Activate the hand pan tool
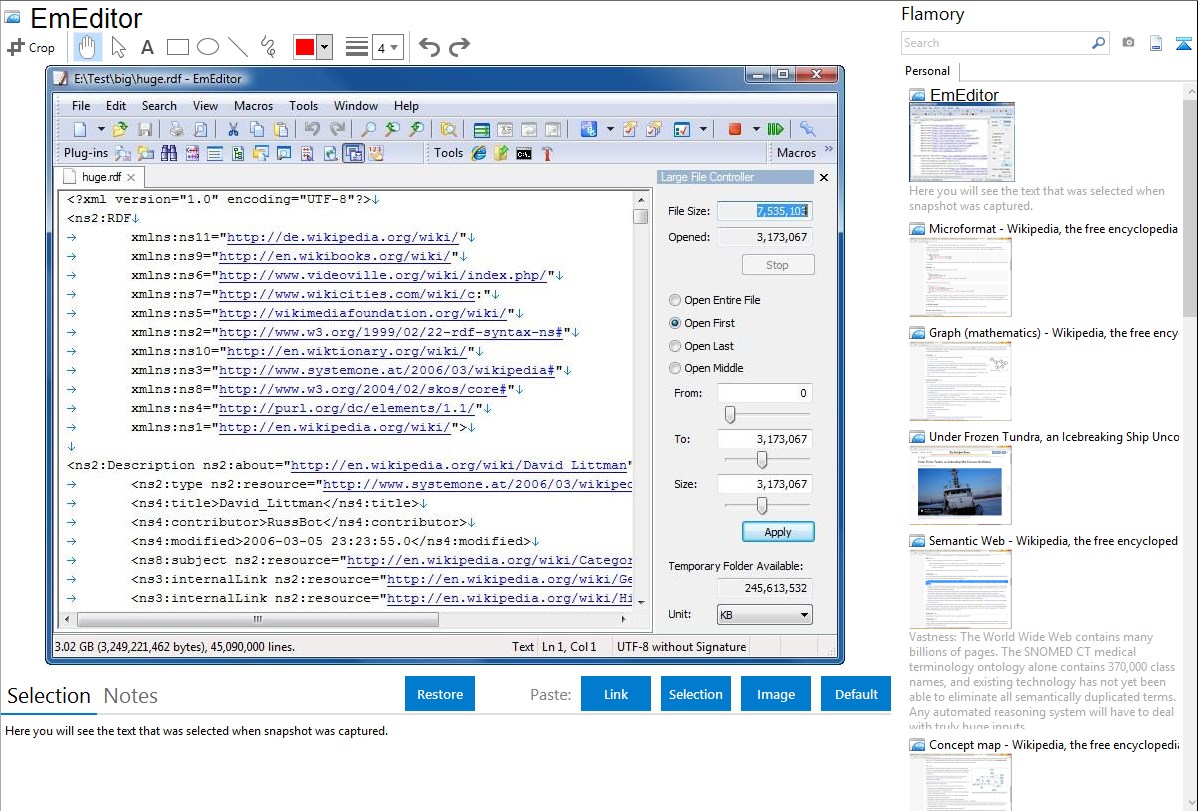 pos(87,47)
